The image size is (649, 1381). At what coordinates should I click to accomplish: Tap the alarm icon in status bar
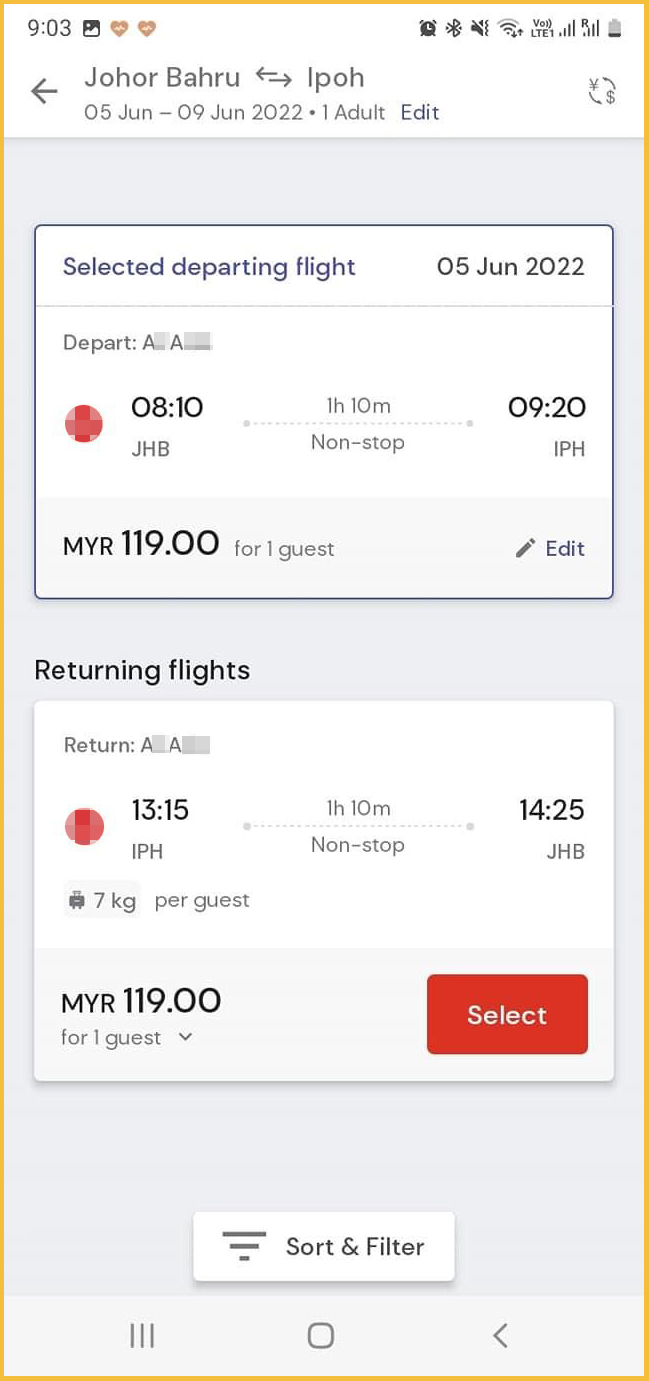click(428, 29)
